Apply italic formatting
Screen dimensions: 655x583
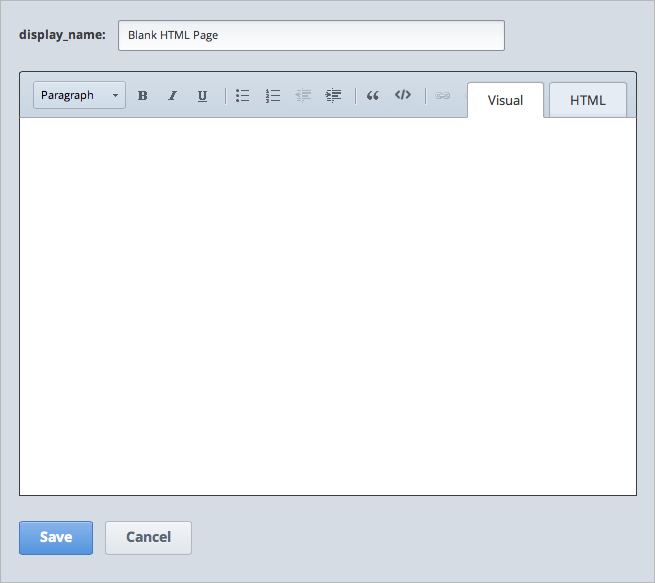point(172,96)
